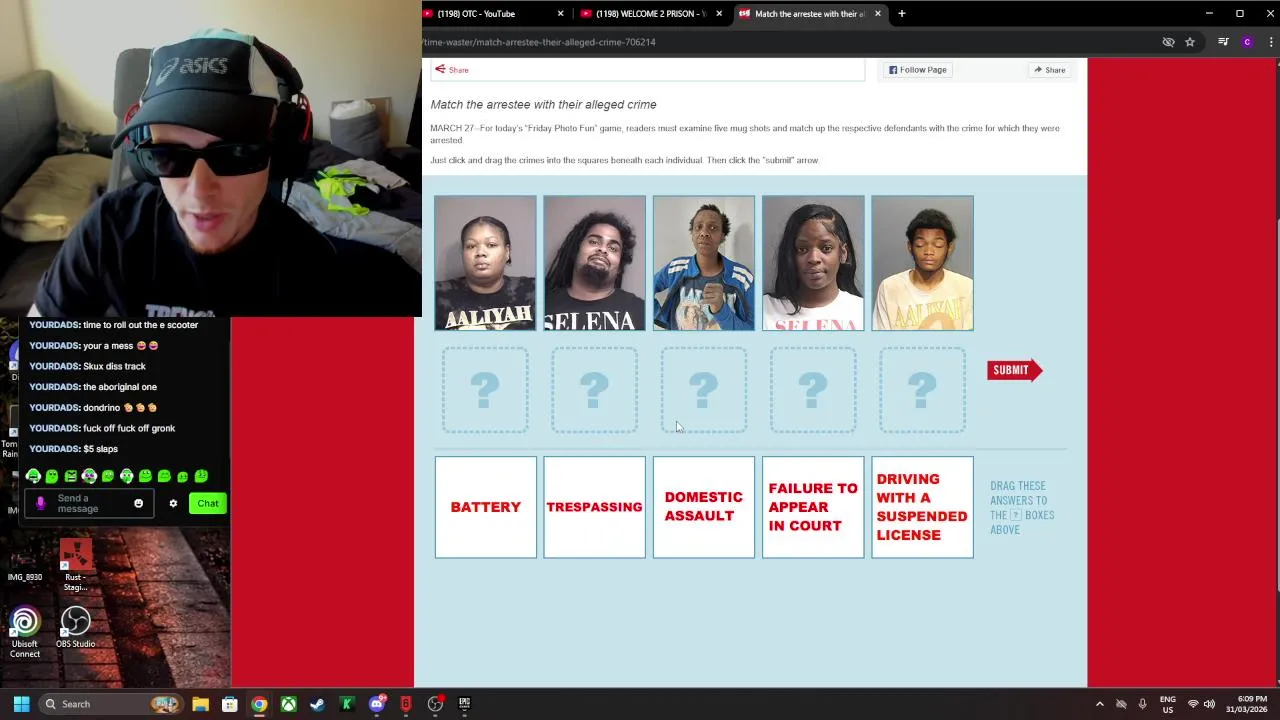Click the taskbar Search box
Image resolution: width=1280 pixels, height=720 pixels.
pos(113,704)
